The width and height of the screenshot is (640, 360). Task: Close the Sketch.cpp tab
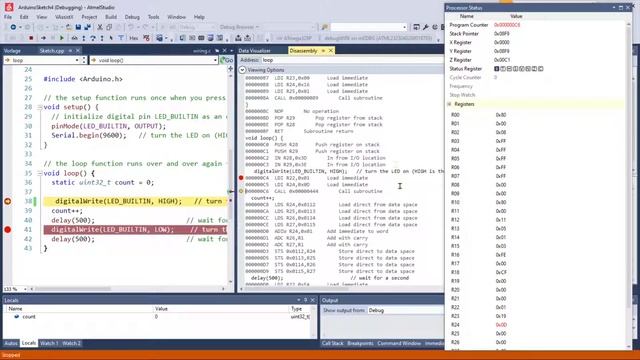[78, 51]
